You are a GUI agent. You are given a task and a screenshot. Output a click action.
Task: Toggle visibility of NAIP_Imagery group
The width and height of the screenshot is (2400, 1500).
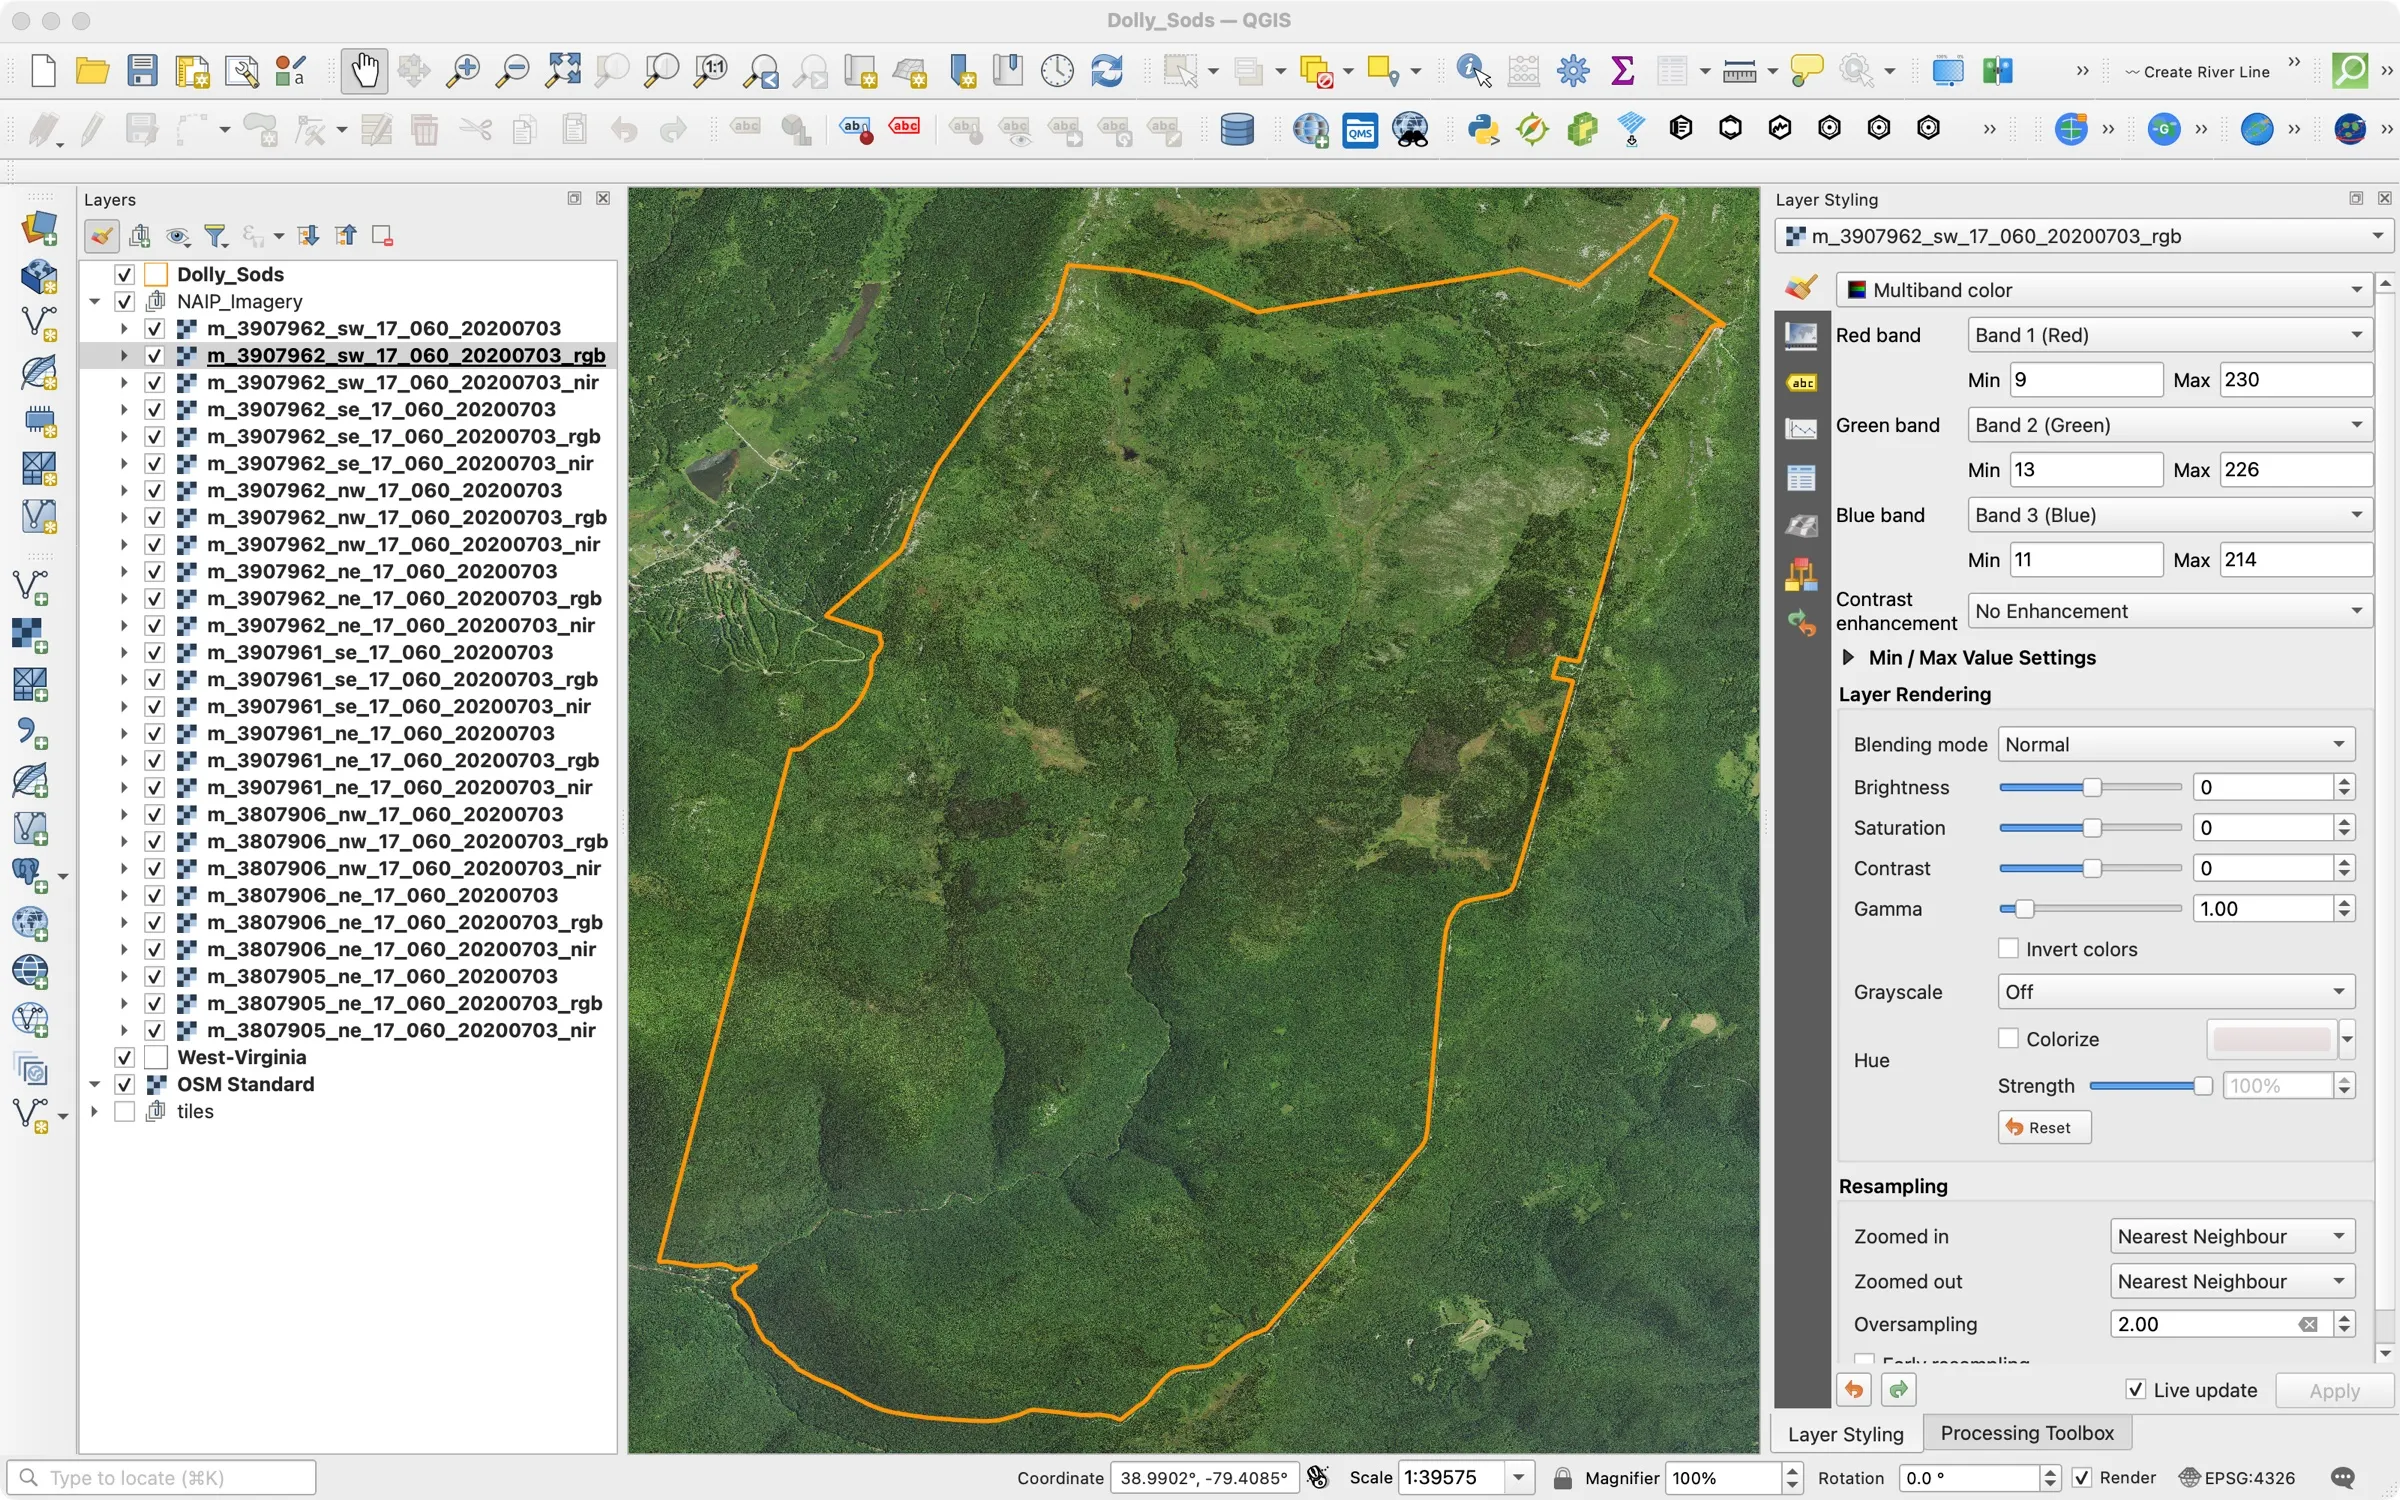click(x=124, y=301)
